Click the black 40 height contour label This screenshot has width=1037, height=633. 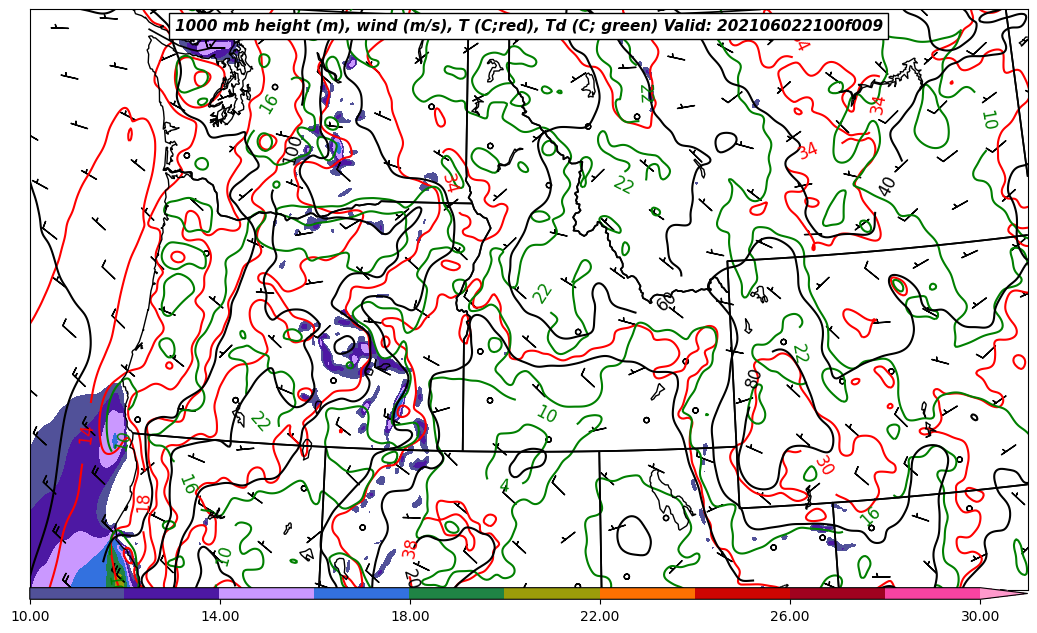coord(887,186)
